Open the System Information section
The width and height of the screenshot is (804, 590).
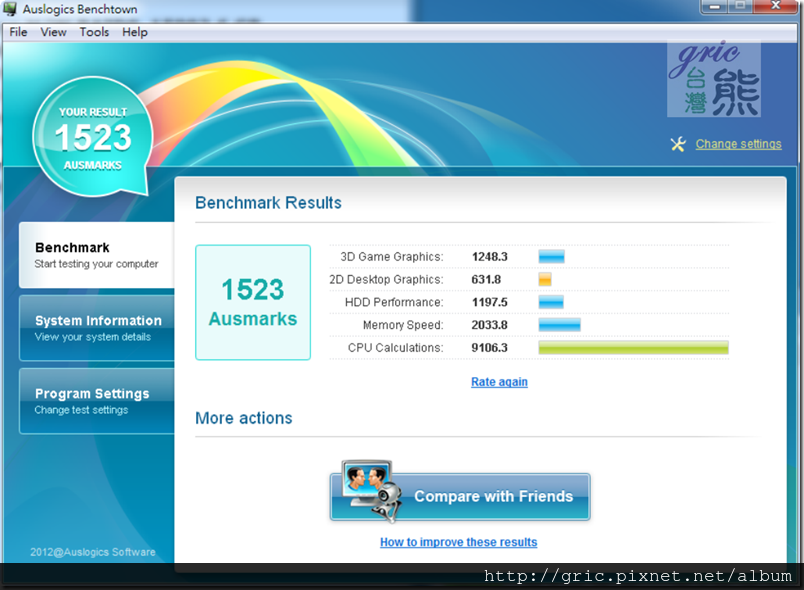(97, 328)
